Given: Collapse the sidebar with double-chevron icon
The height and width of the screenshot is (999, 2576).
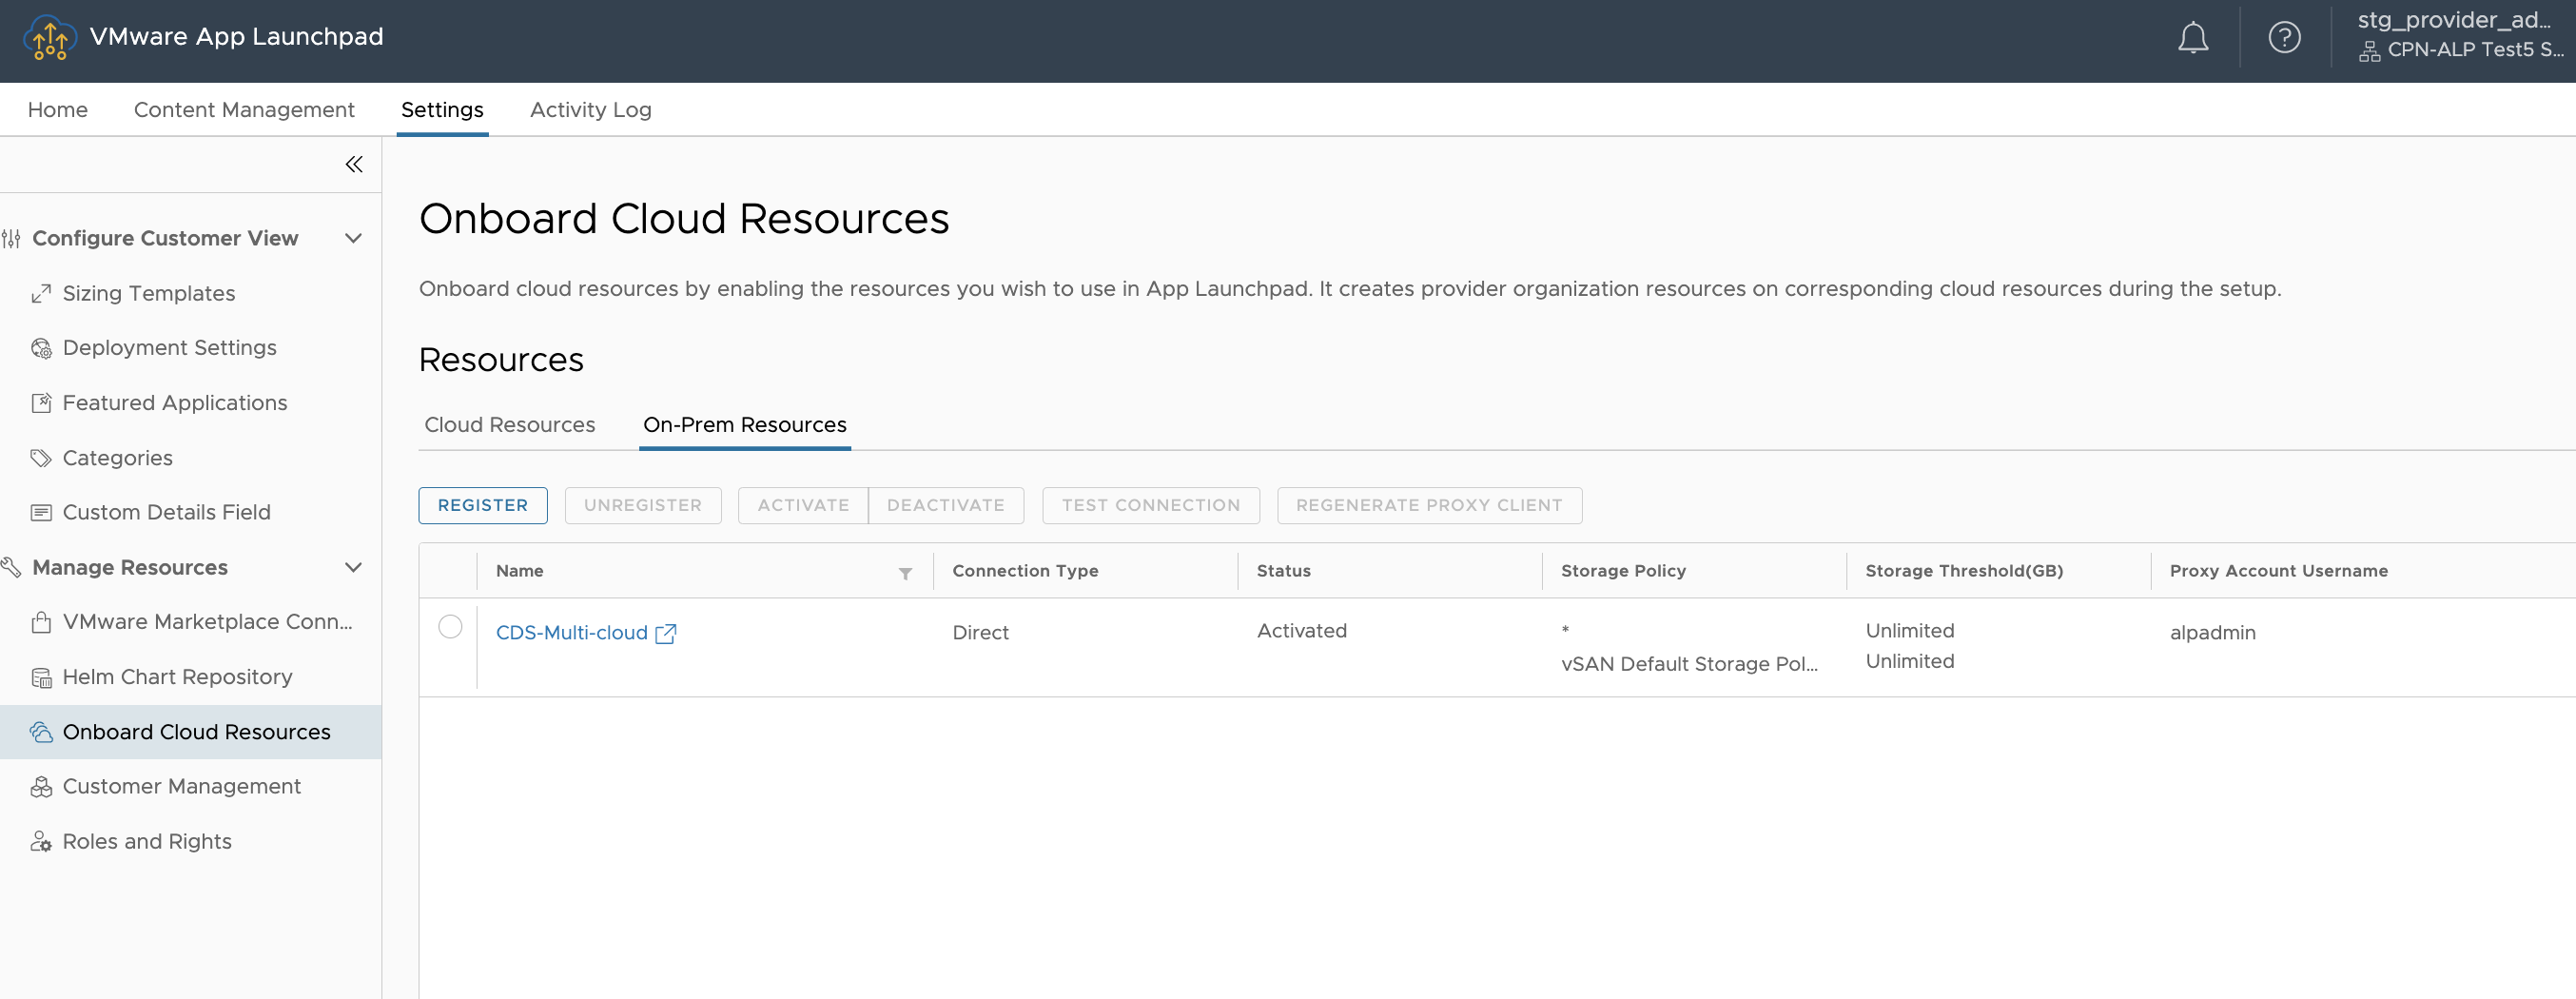Looking at the screenshot, I should 353,164.
